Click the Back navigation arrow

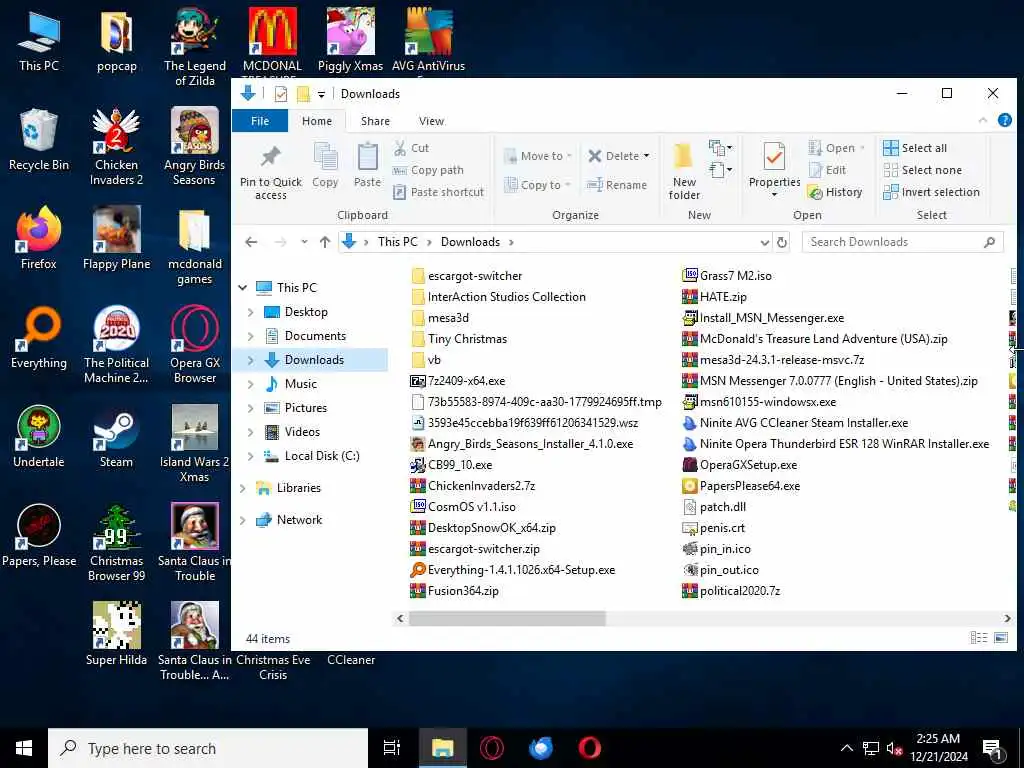click(x=251, y=242)
